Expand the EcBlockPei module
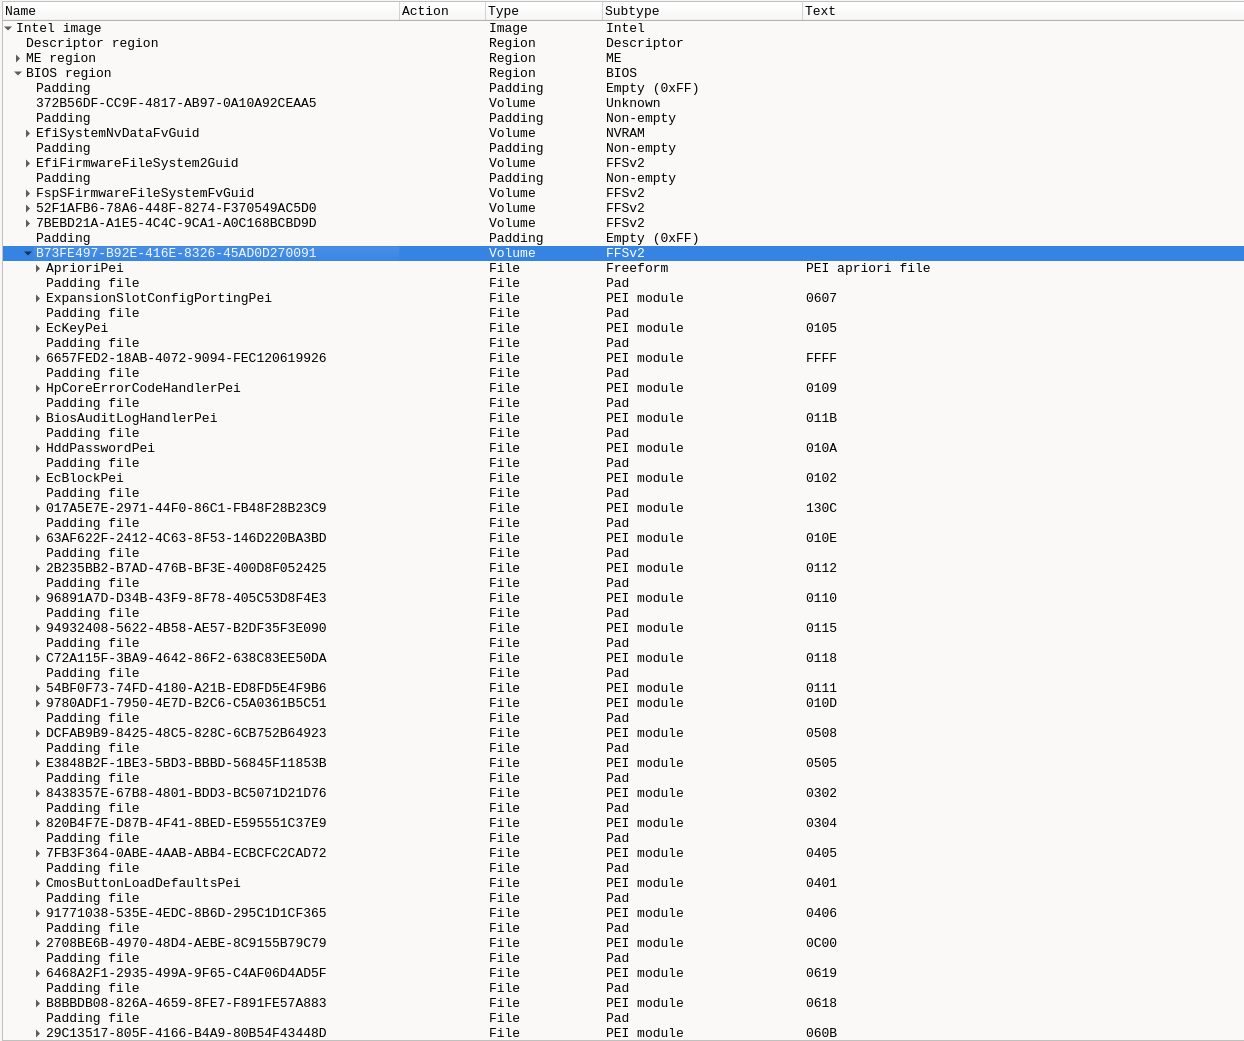 click(38, 478)
